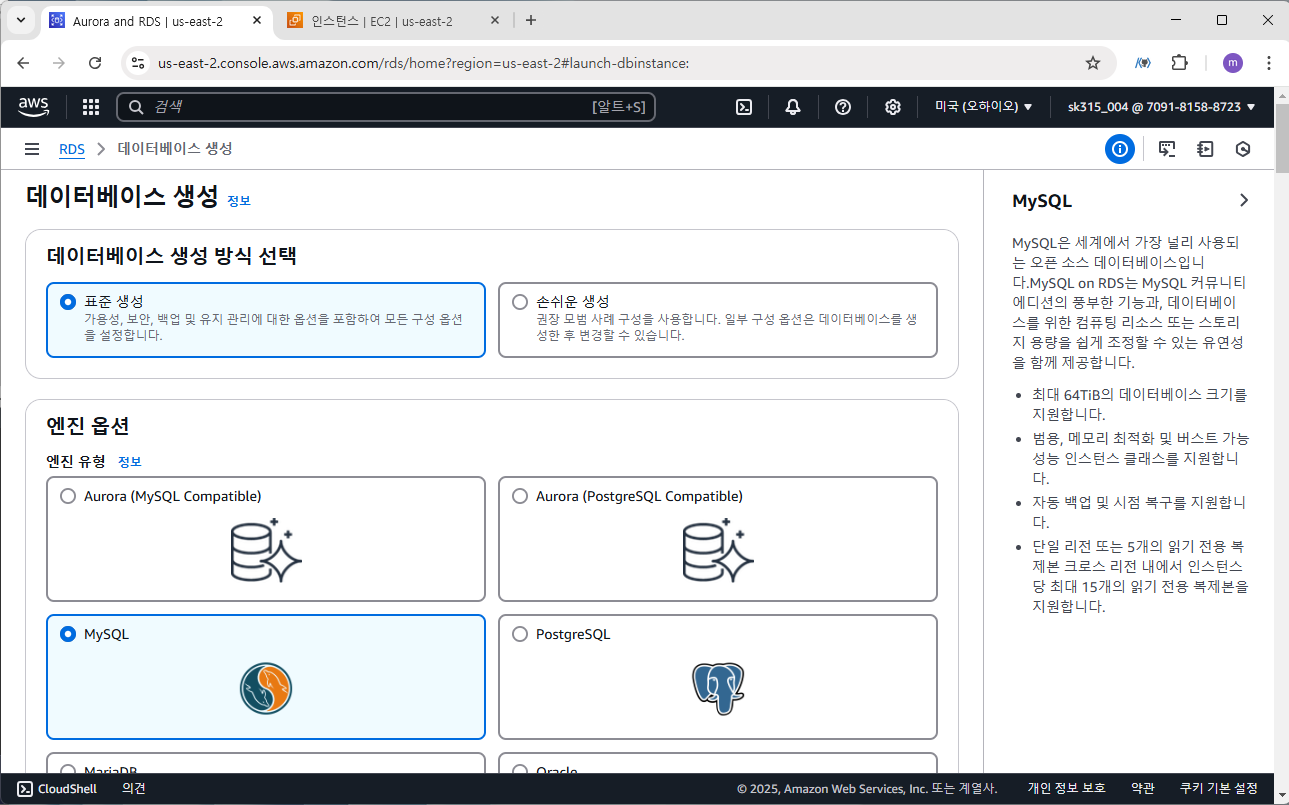Viewport: 1289px width, 805px height.
Task: Close the 인스턴스 EC2 tab
Action: (x=497, y=20)
